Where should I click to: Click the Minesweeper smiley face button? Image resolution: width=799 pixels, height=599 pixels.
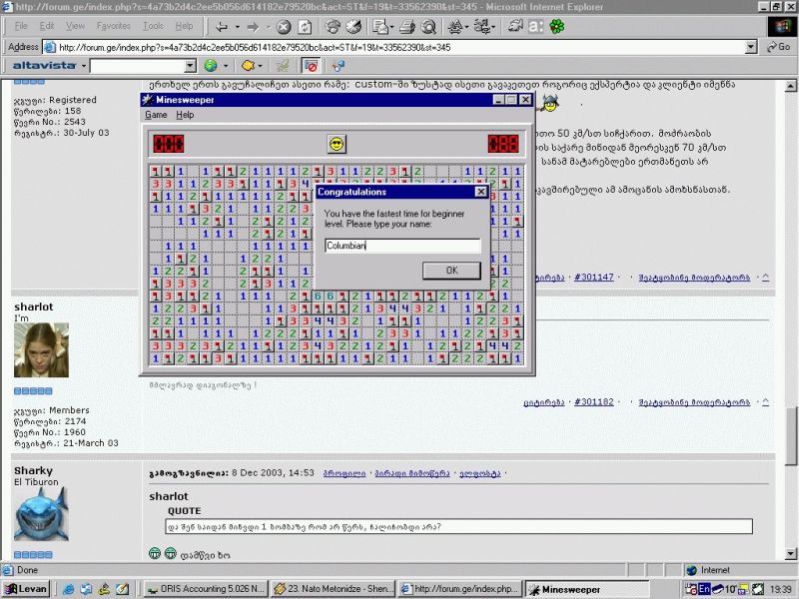click(x=336, y=144)
